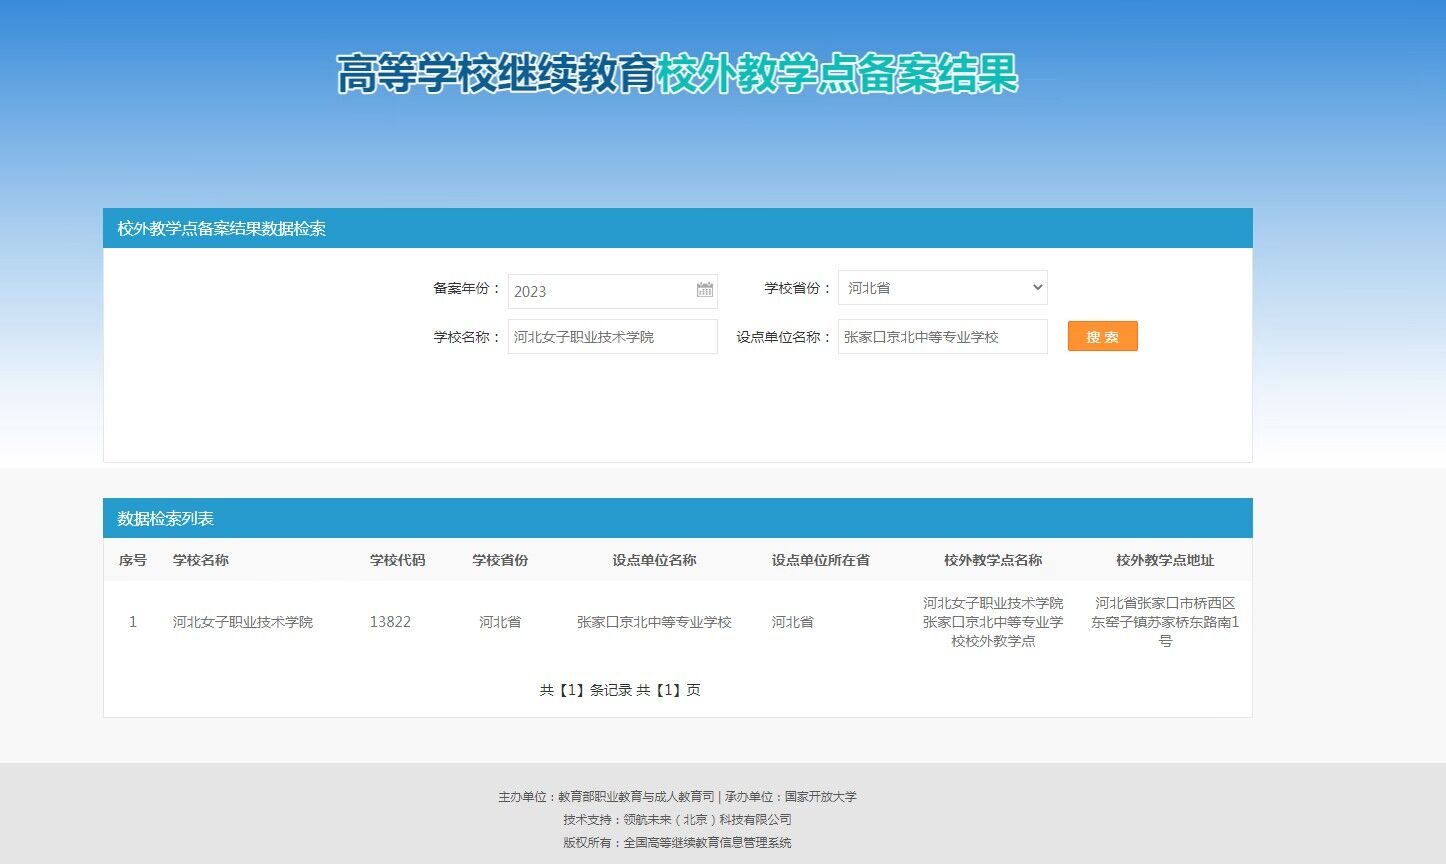Select the 序号 column header
This screenshot has height=864, width=1446.
click(133, 560)
